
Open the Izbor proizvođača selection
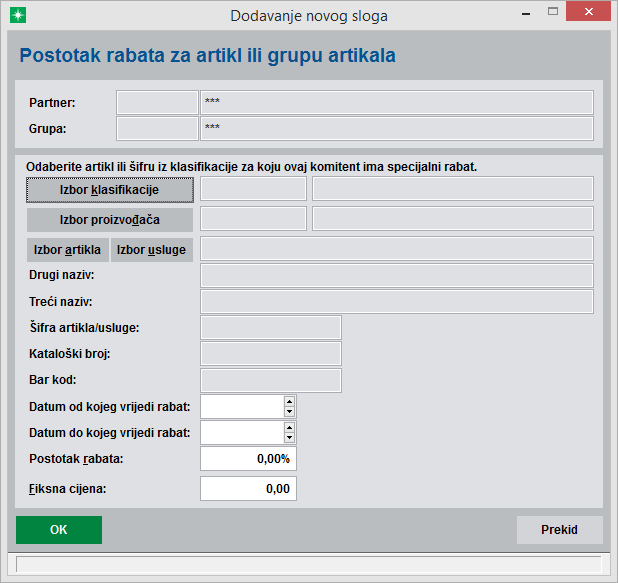pos(110,220)
